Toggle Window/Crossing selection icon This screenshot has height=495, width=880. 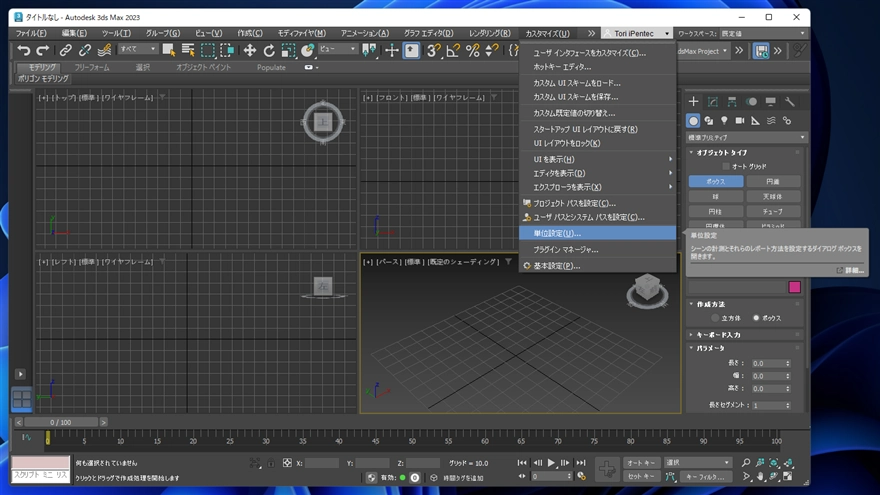(227, 51)
